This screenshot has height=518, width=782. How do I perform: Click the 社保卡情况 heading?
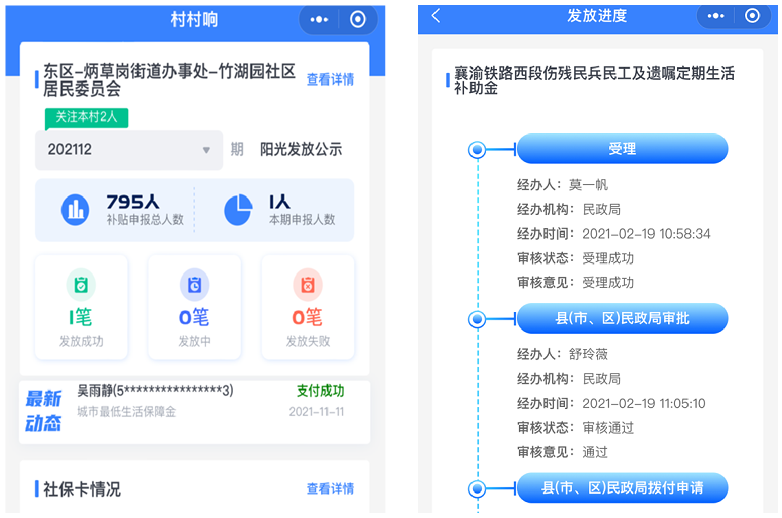[82, 489]
